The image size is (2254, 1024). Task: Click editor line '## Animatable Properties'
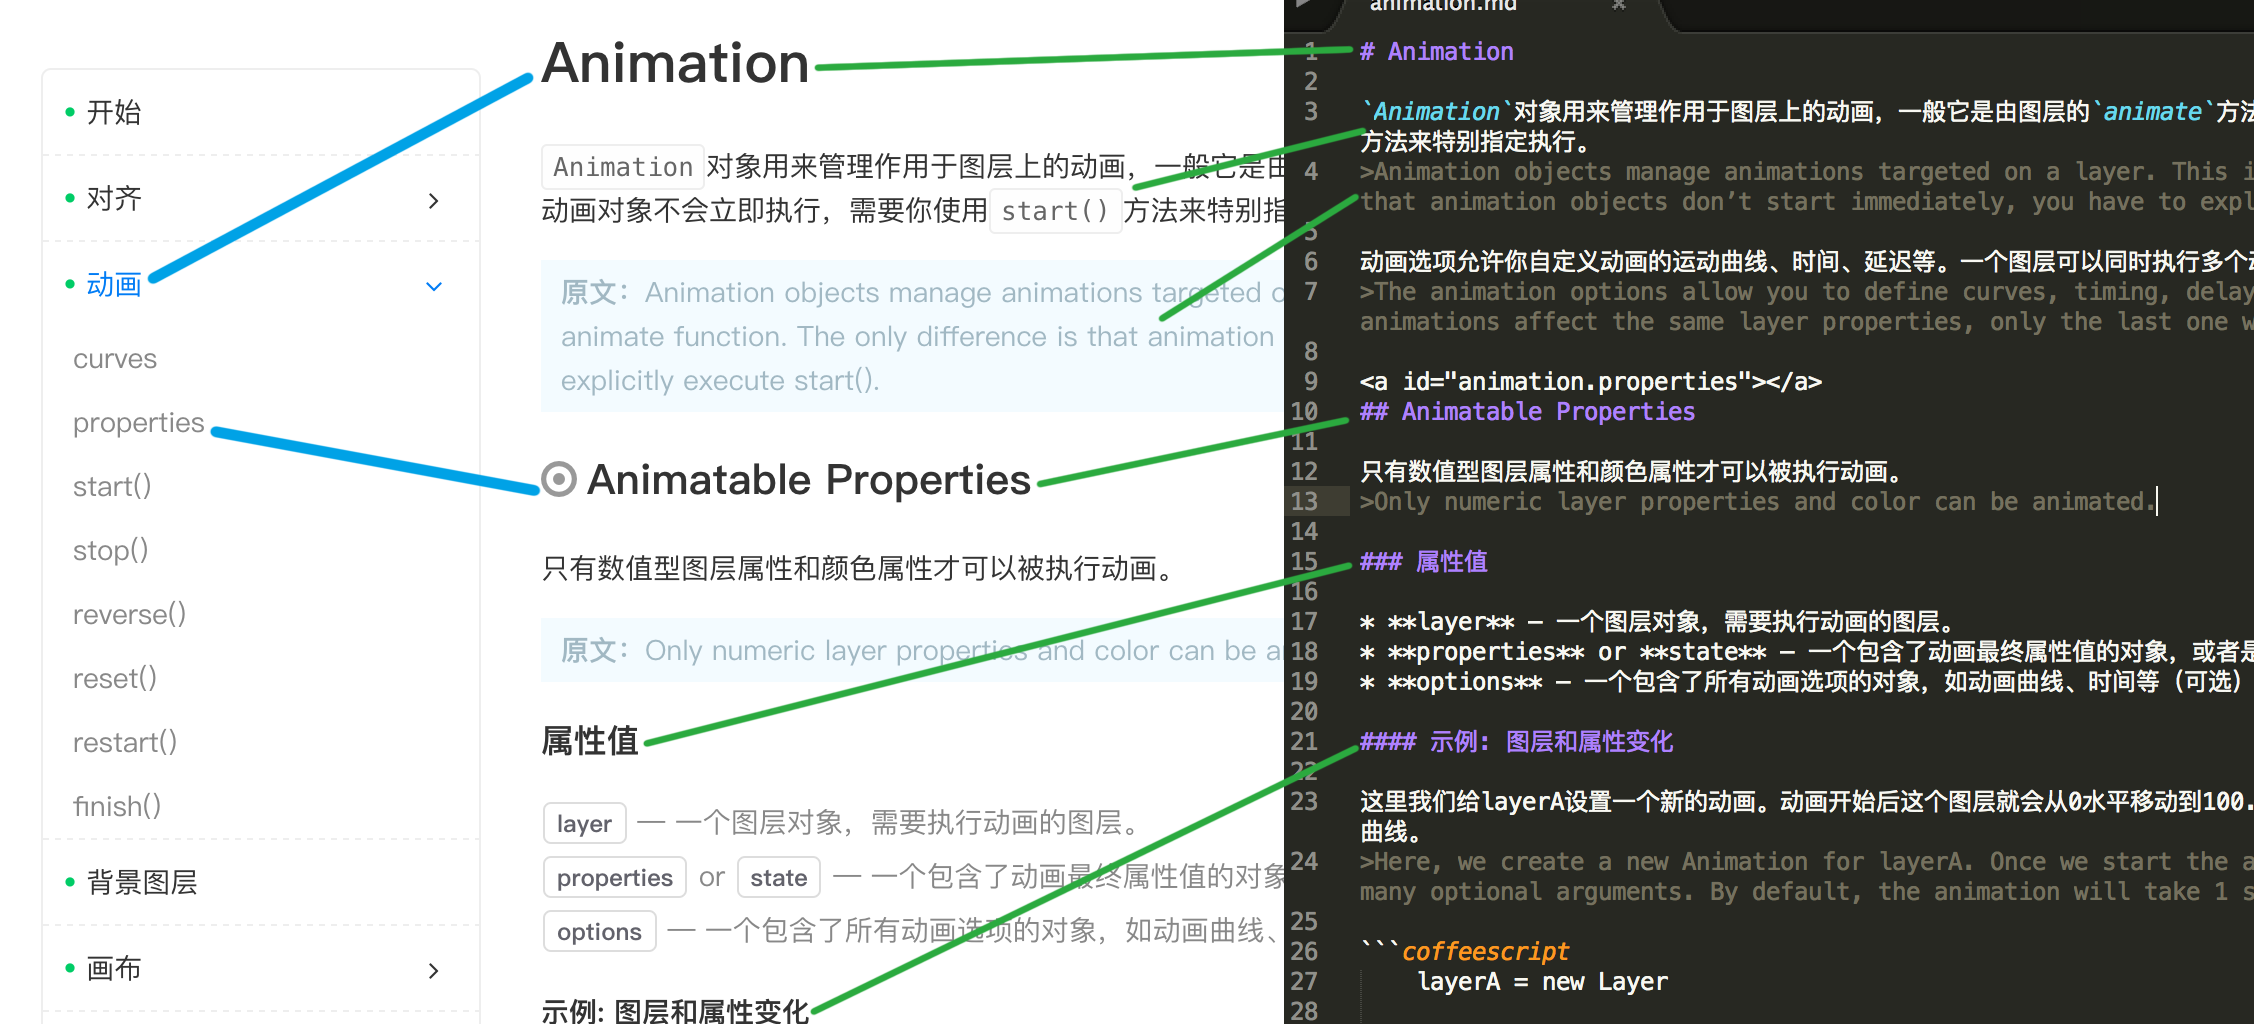click(1527, 411)
